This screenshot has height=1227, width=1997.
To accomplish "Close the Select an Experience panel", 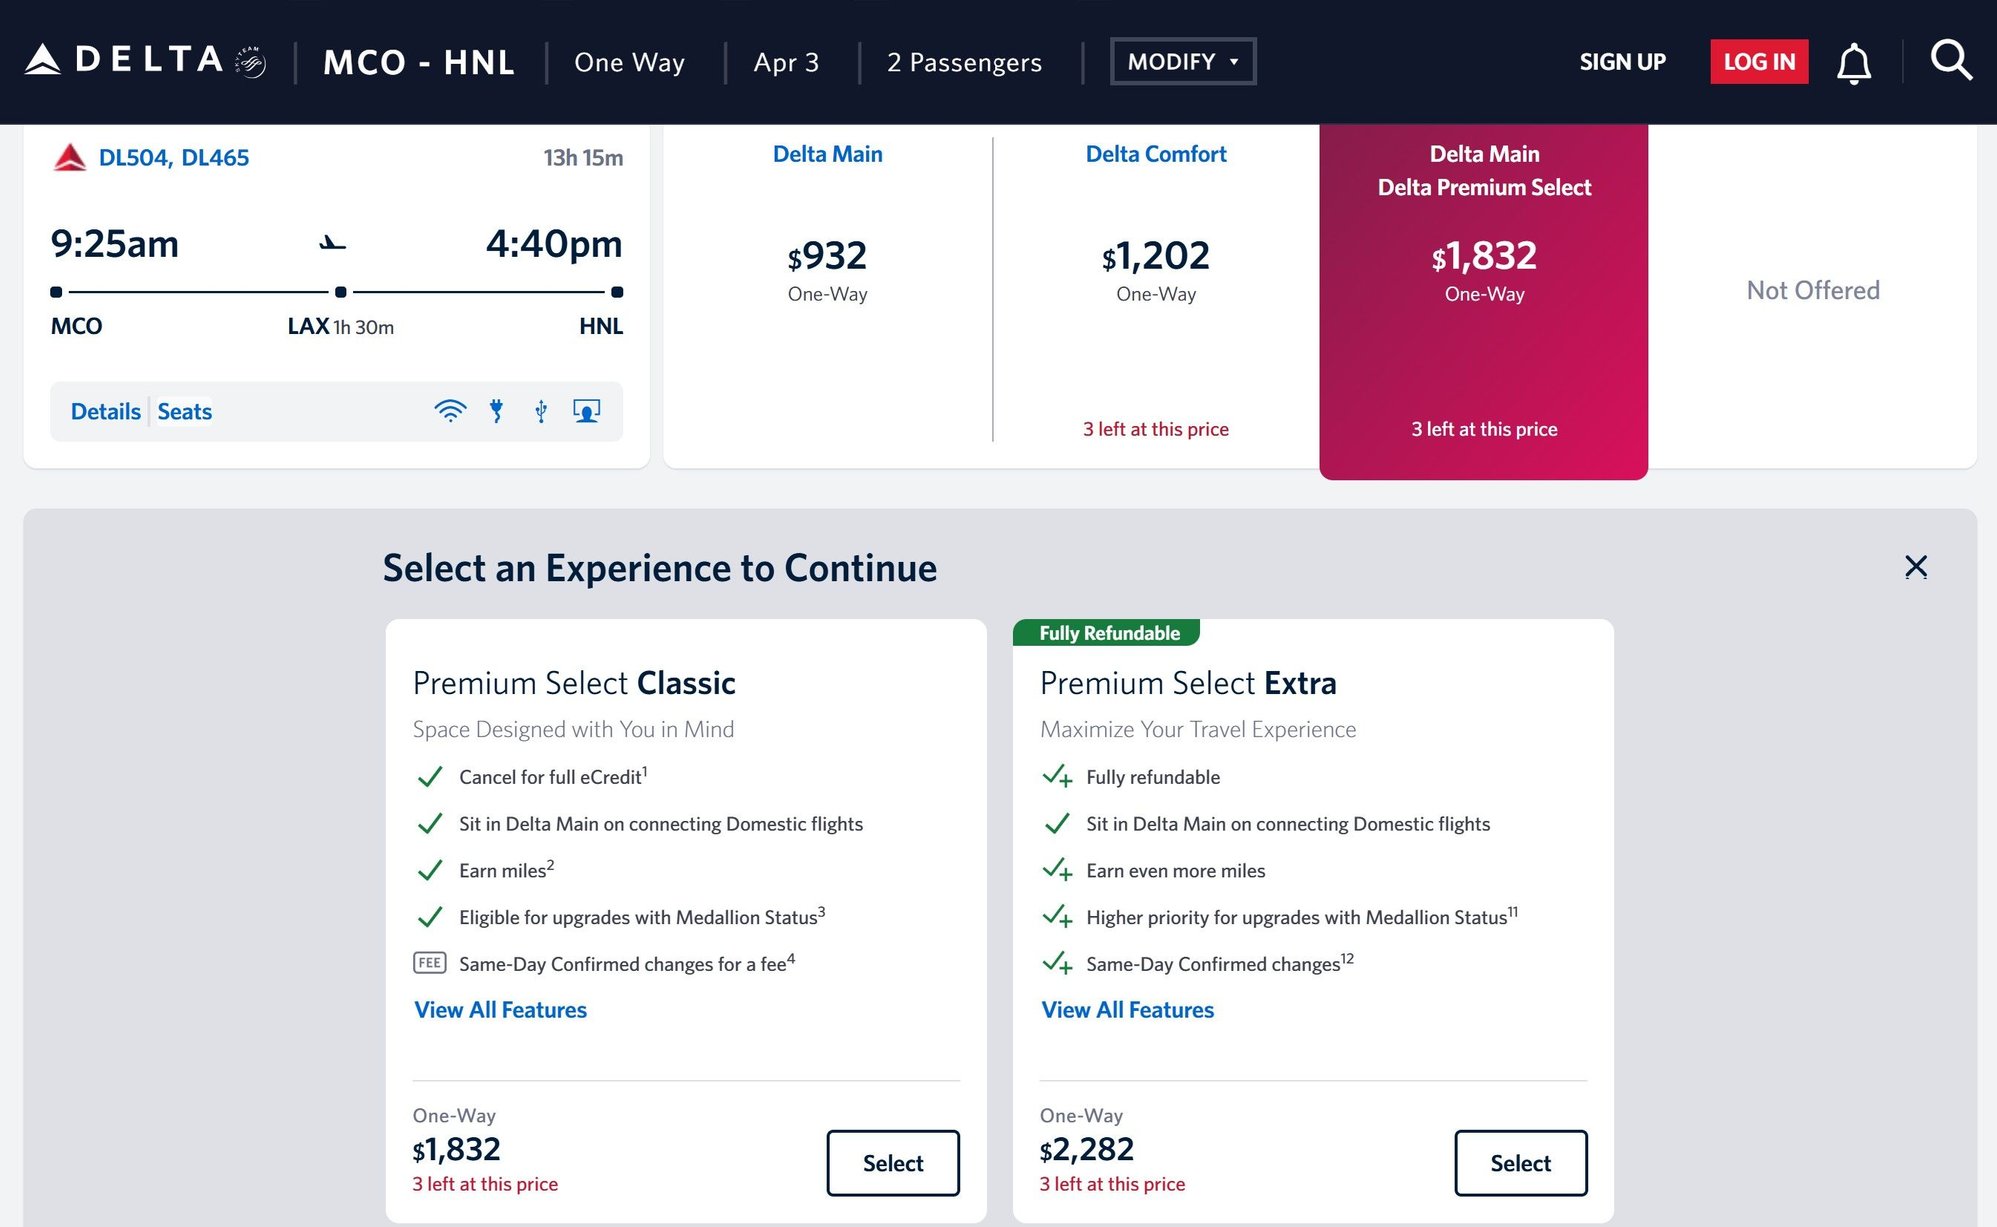I will click(1915, 567).
